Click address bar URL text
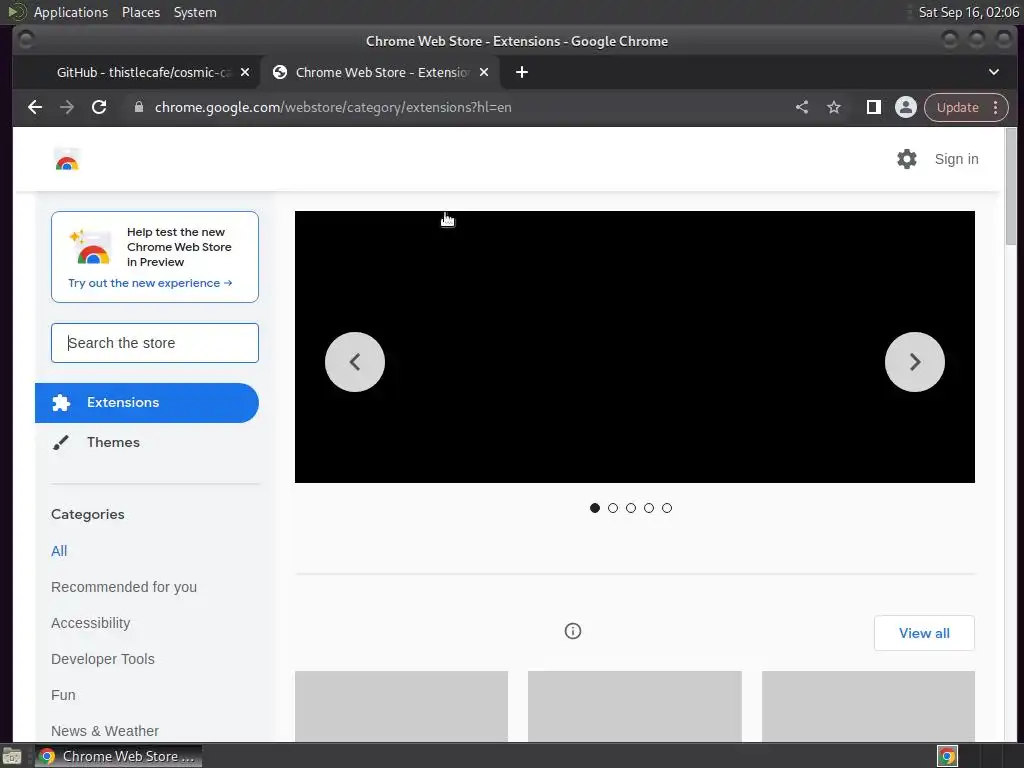Viewport: 1024px width, 768px height. click(333, 107)
